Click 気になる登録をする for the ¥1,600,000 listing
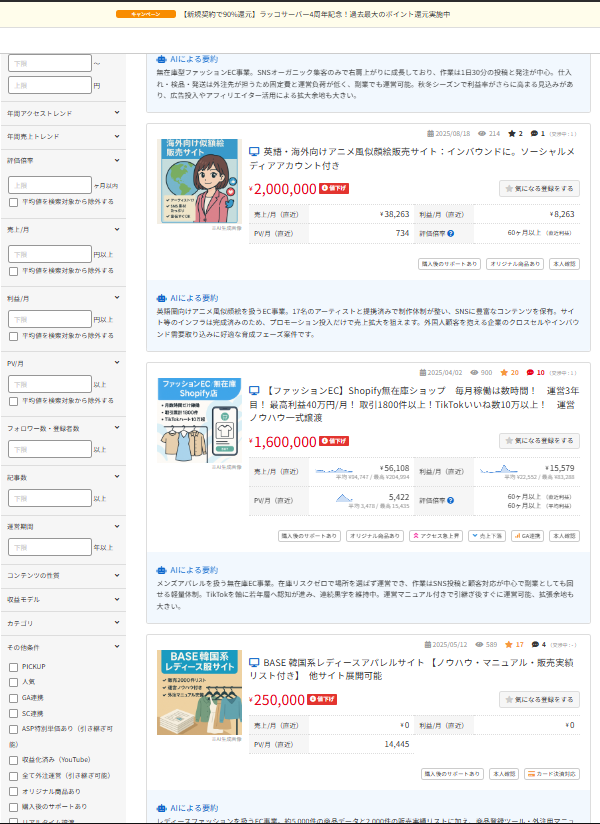The height and width of the screenshot is (824, 600). coord(540,440)
